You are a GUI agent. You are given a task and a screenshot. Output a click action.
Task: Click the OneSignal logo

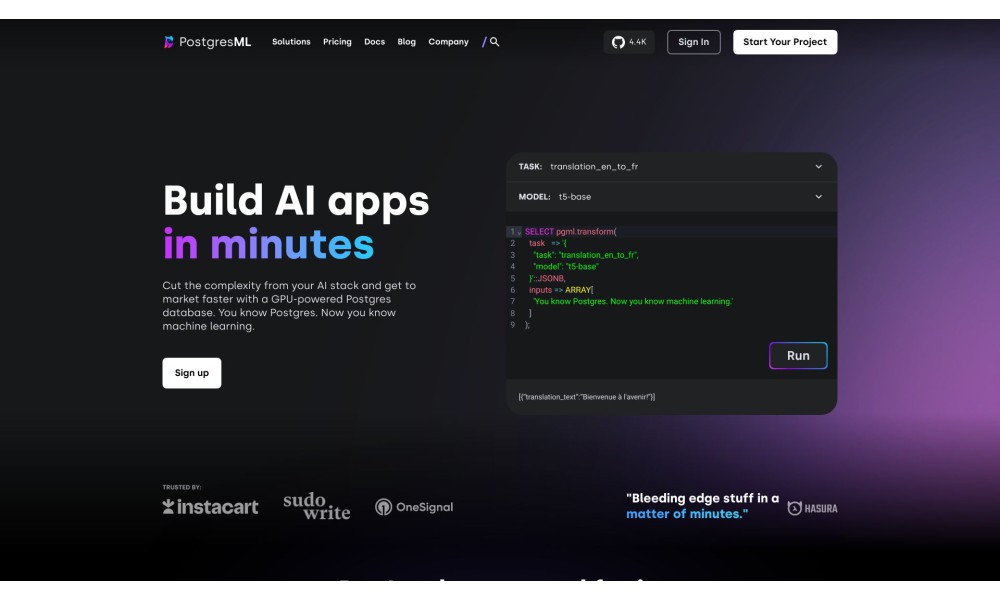pyautogui.click(x=414, y=507)
